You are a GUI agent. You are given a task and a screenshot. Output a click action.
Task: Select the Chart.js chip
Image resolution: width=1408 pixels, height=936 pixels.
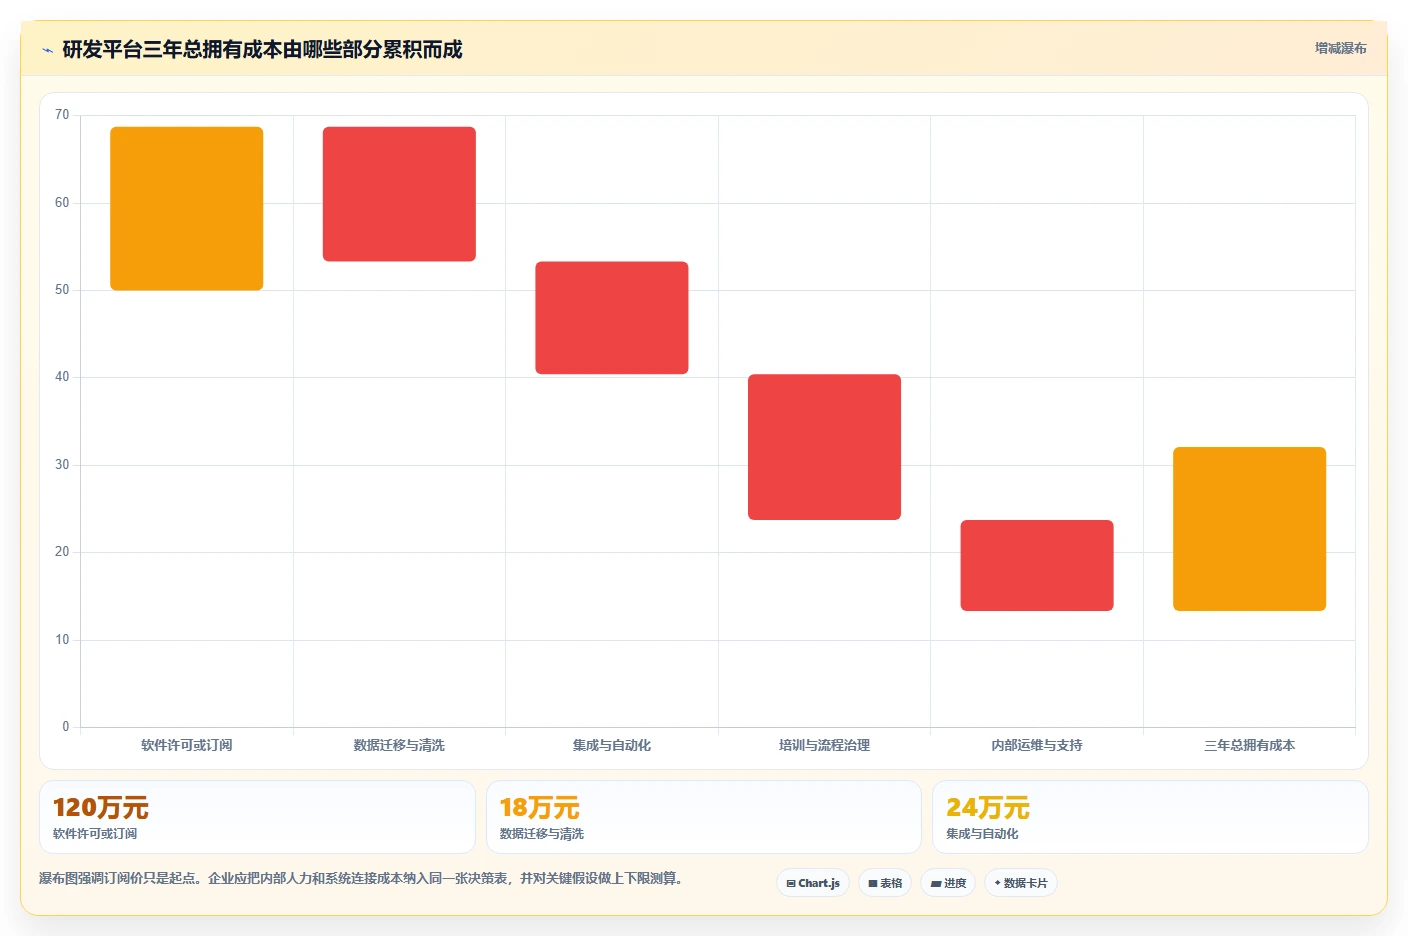click(813, 883)
